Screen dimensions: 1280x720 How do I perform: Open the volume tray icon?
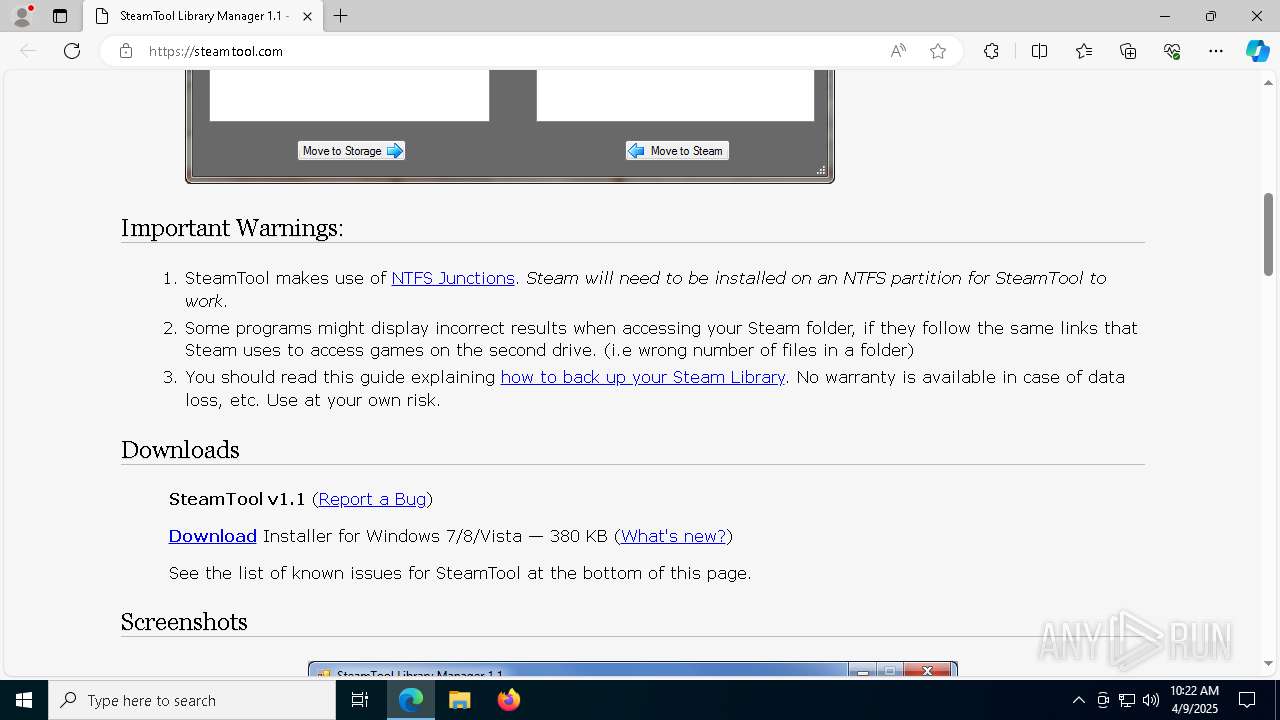pyautogui.click(x=1151, y=700)
